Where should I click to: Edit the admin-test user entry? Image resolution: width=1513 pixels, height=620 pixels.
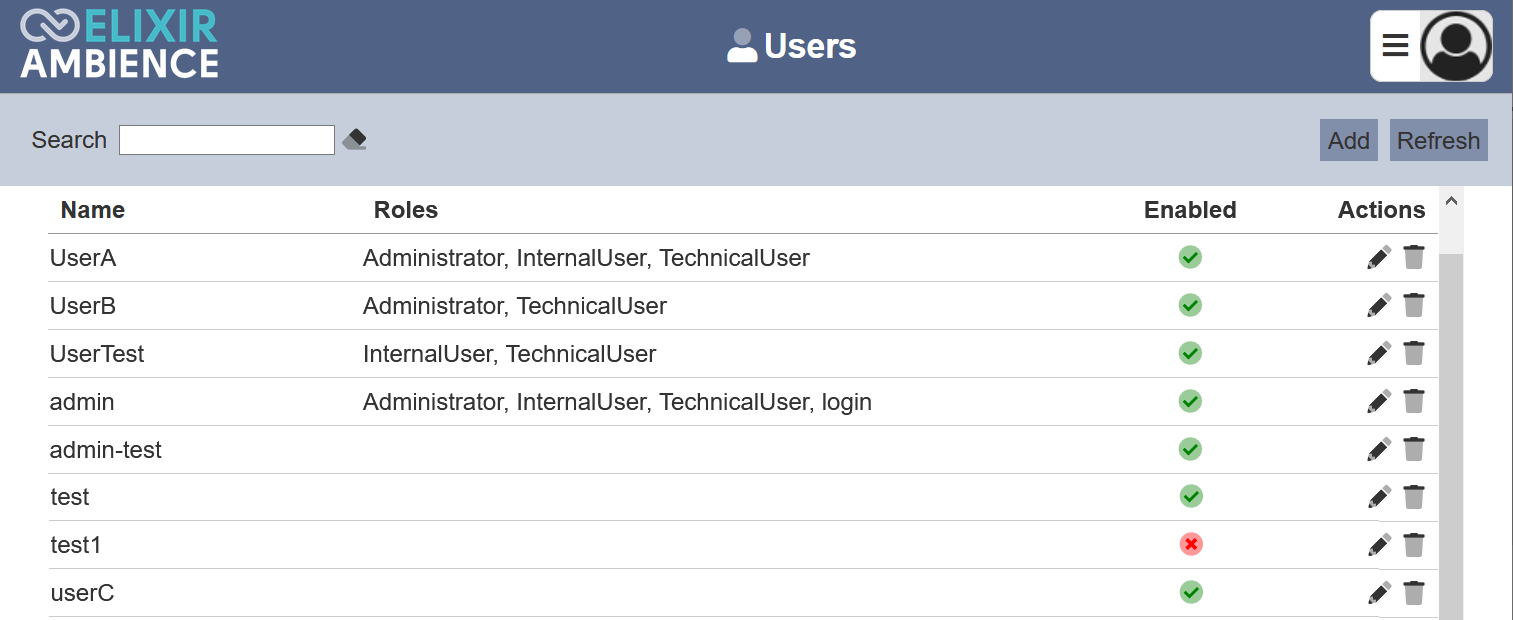click(1379, 449)
